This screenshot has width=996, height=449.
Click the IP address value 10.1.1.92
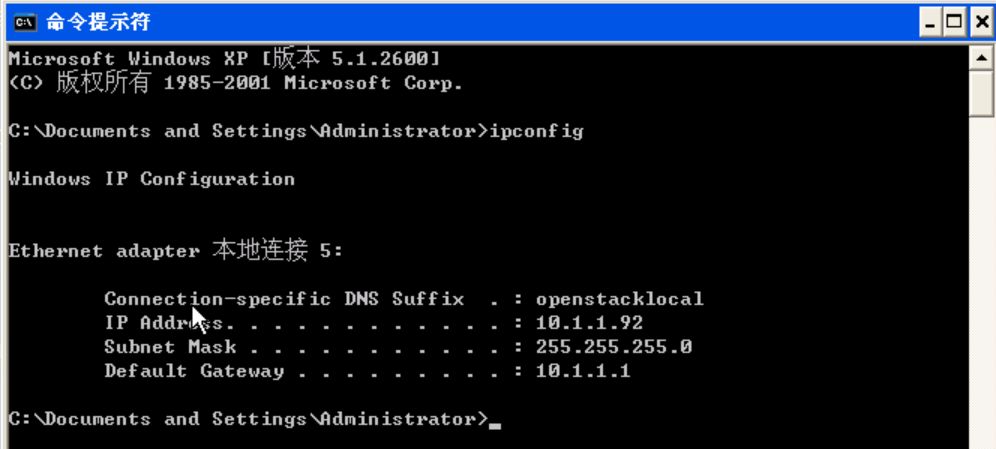[x=589, y=323]
